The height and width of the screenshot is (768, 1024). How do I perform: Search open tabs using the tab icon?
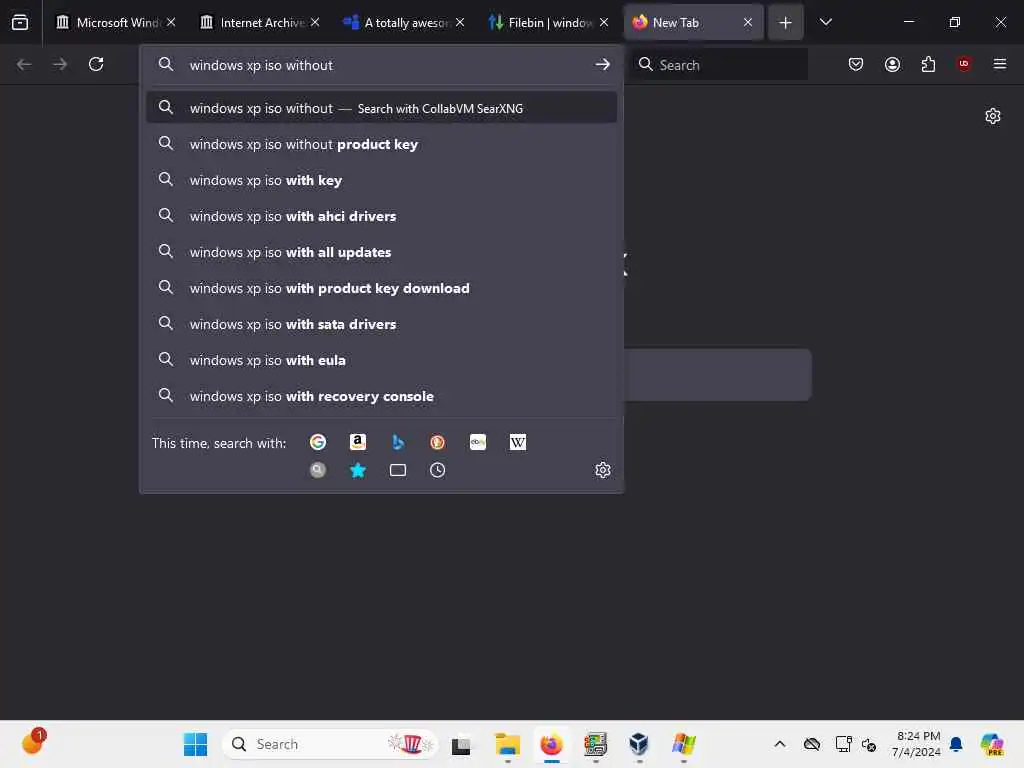point(398,470)
